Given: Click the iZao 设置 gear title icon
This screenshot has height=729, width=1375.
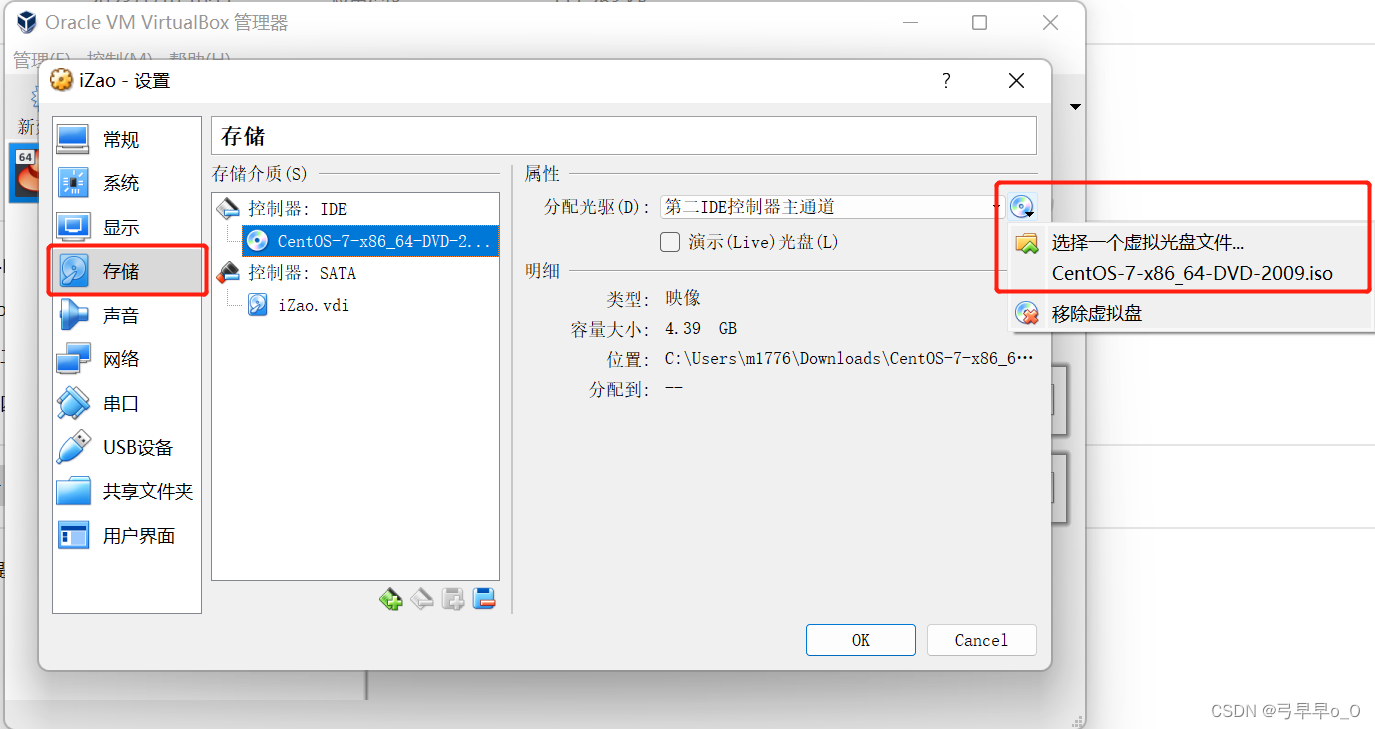Looking at the screenshot, I should 61,81.
